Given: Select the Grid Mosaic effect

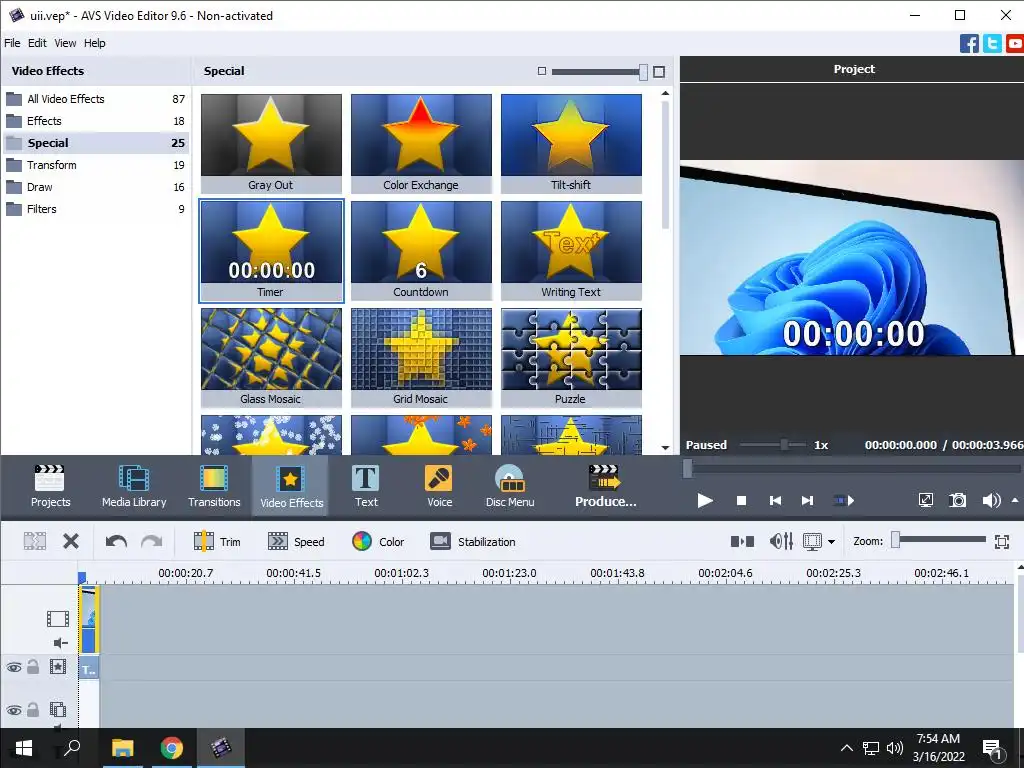Looking at the screenshot, I should point(421,358).
